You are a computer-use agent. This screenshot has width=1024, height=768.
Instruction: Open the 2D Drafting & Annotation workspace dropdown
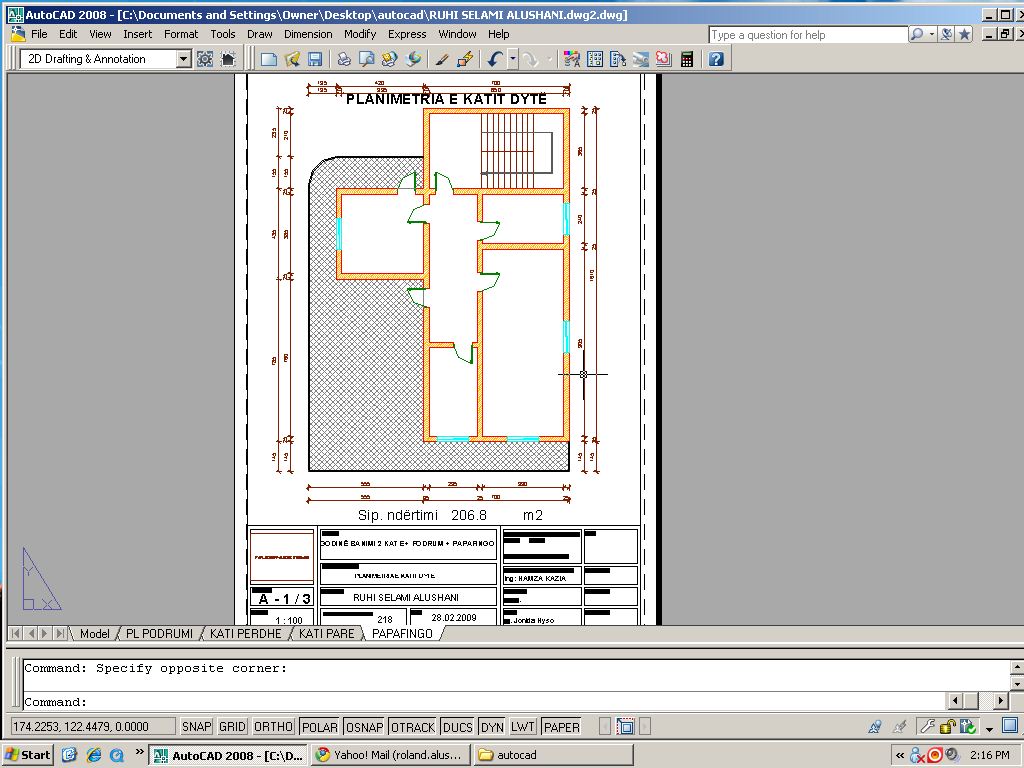[x=183, y=59]
